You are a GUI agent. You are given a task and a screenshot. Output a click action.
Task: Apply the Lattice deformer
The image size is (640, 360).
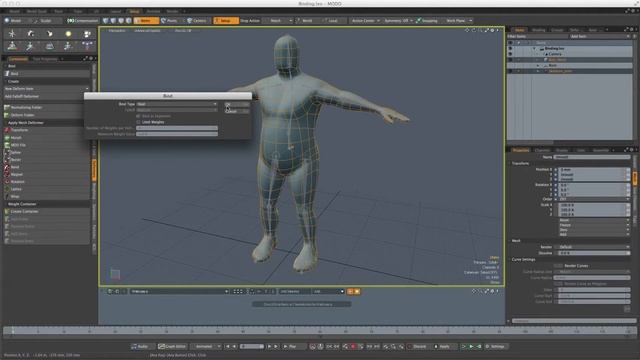tap(47, 189)
